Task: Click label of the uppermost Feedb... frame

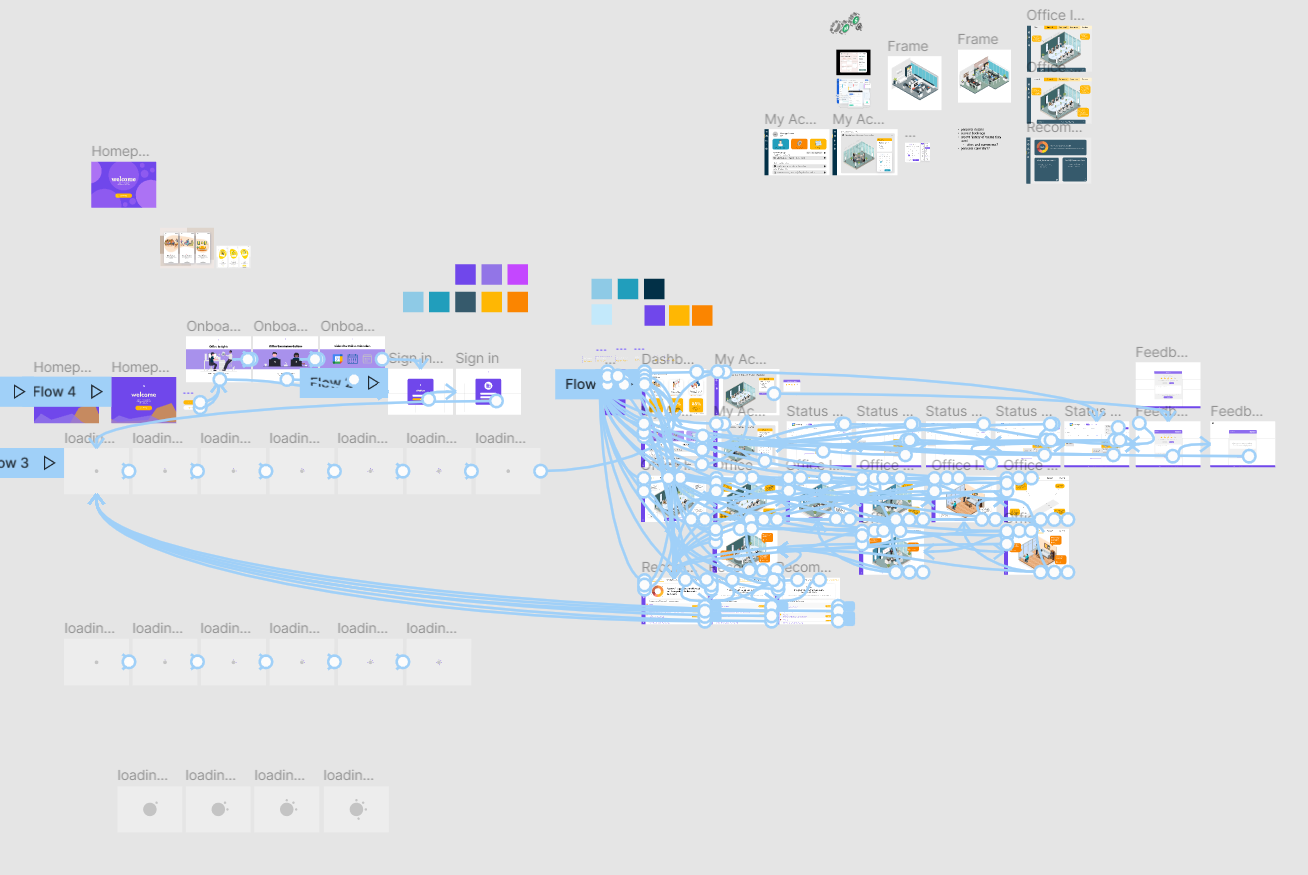Action: 1162,352
